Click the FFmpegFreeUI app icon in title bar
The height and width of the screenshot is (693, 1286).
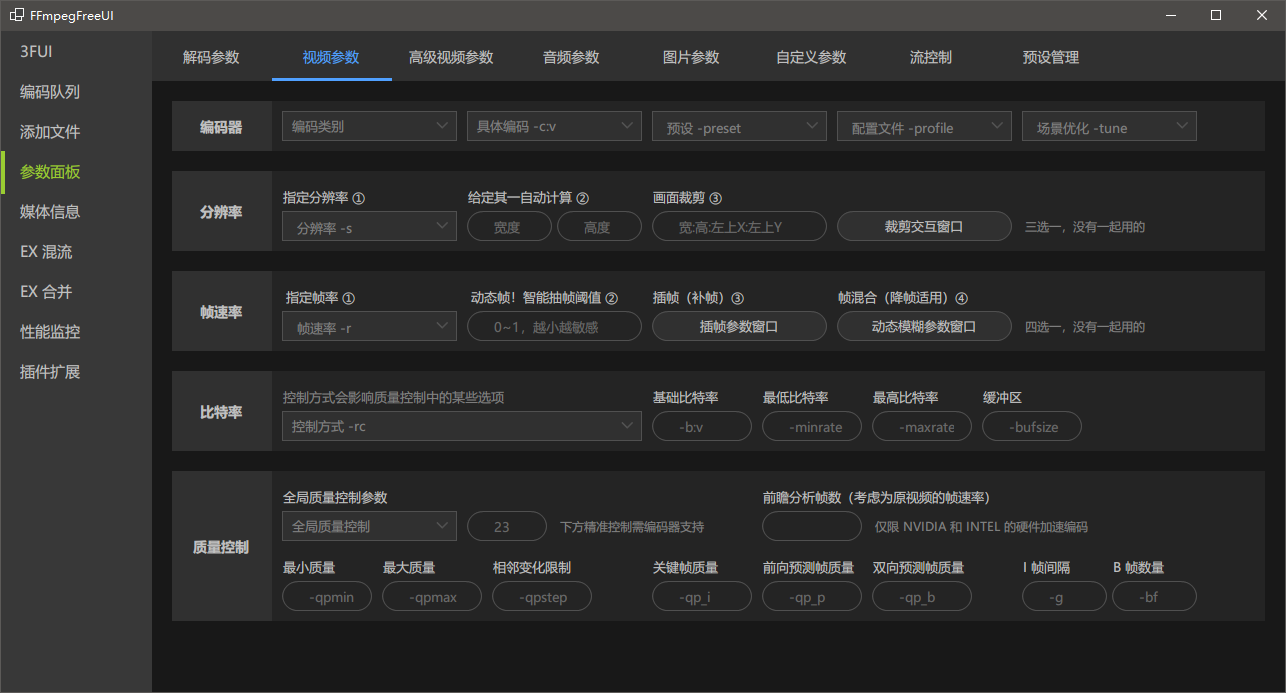click(17, 15)
